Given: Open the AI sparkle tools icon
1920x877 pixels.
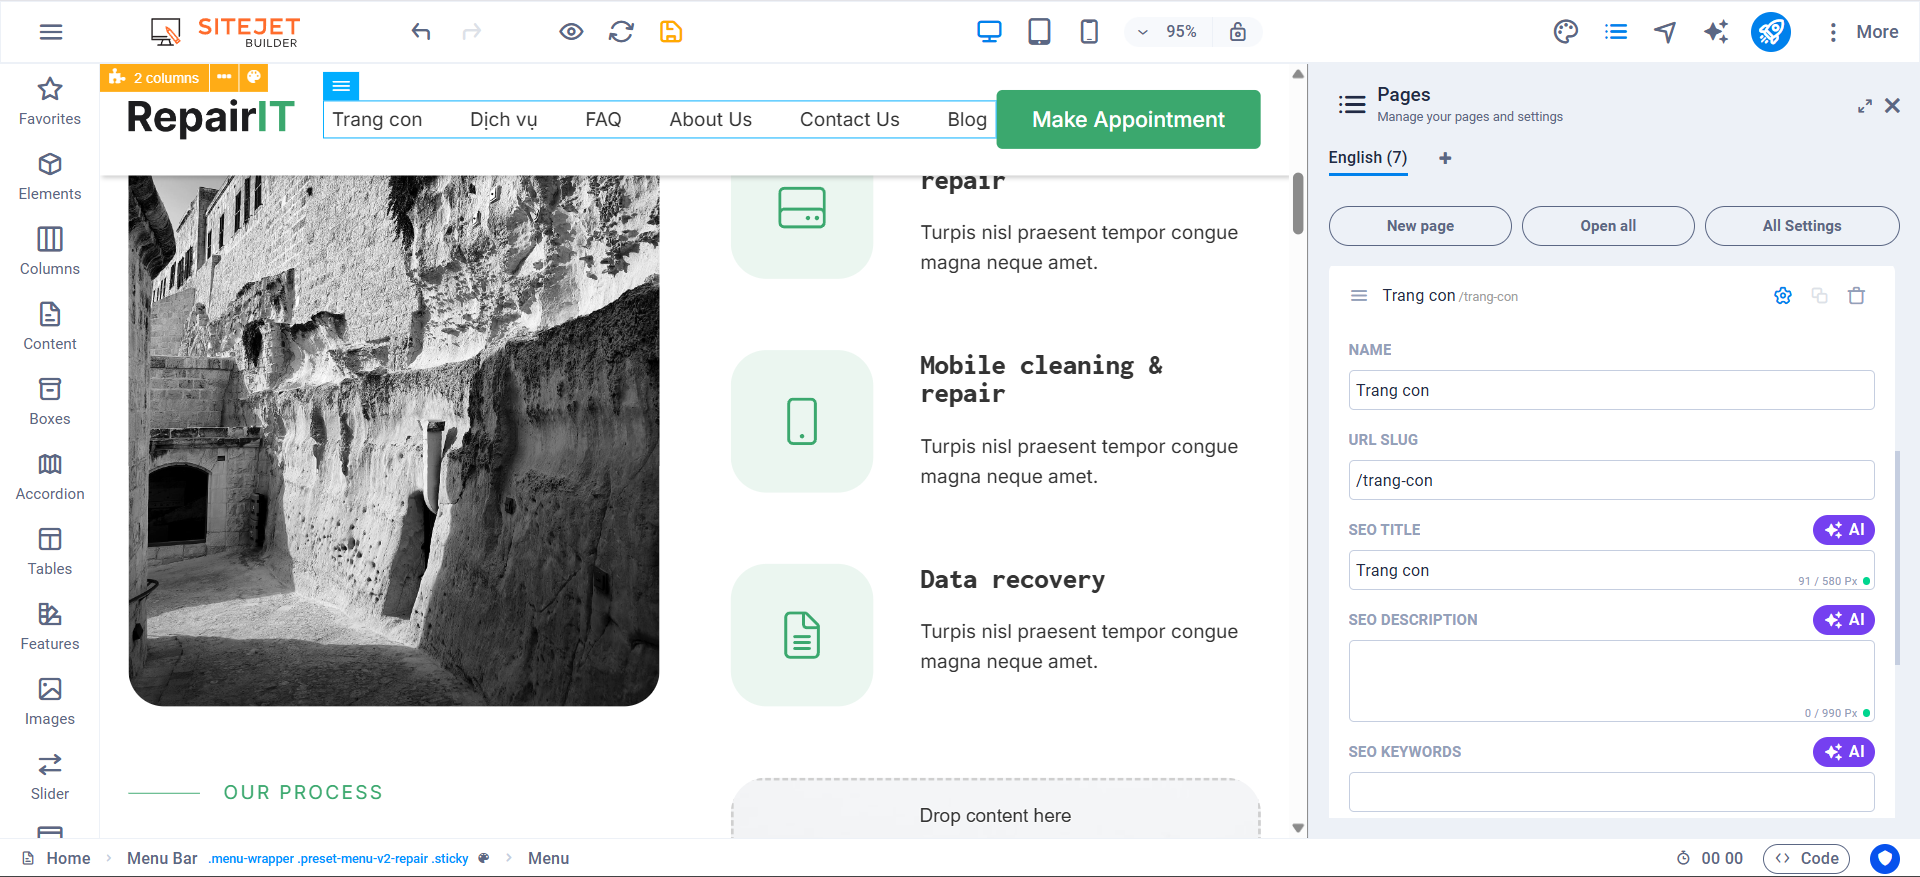Looking at the screenshot, I should click(1716, 32).
